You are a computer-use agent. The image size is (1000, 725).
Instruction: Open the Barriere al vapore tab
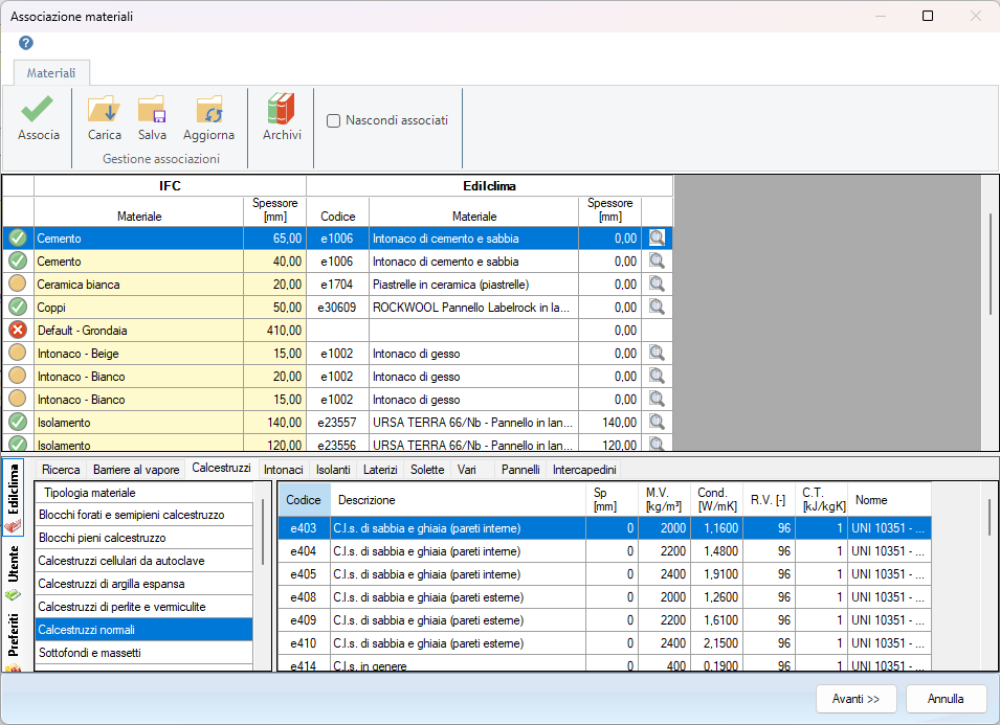[136, 470]
